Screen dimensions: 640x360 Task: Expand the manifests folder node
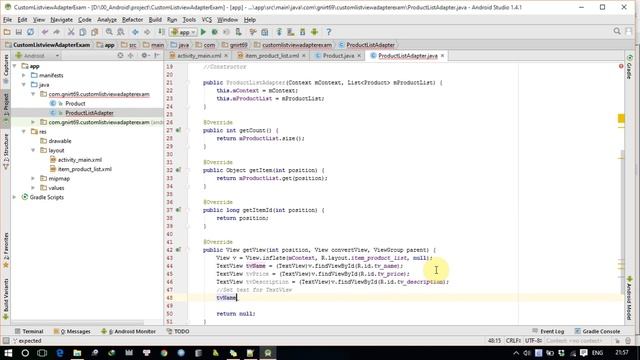point(24,76)
